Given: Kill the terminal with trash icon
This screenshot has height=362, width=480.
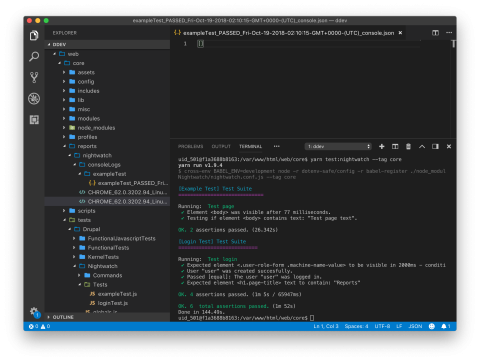Looking at the screenshot, I should pos(408,146).
